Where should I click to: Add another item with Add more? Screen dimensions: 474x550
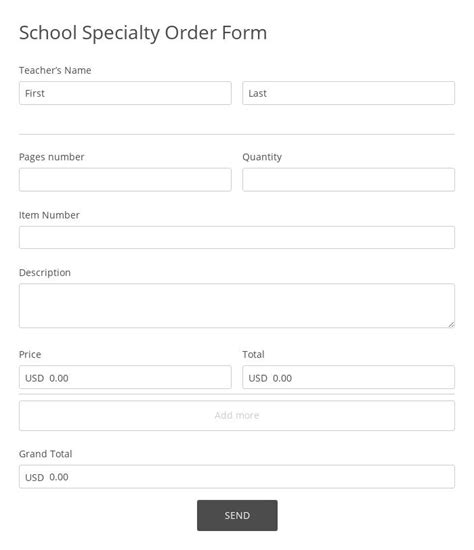tap(237, 416)
